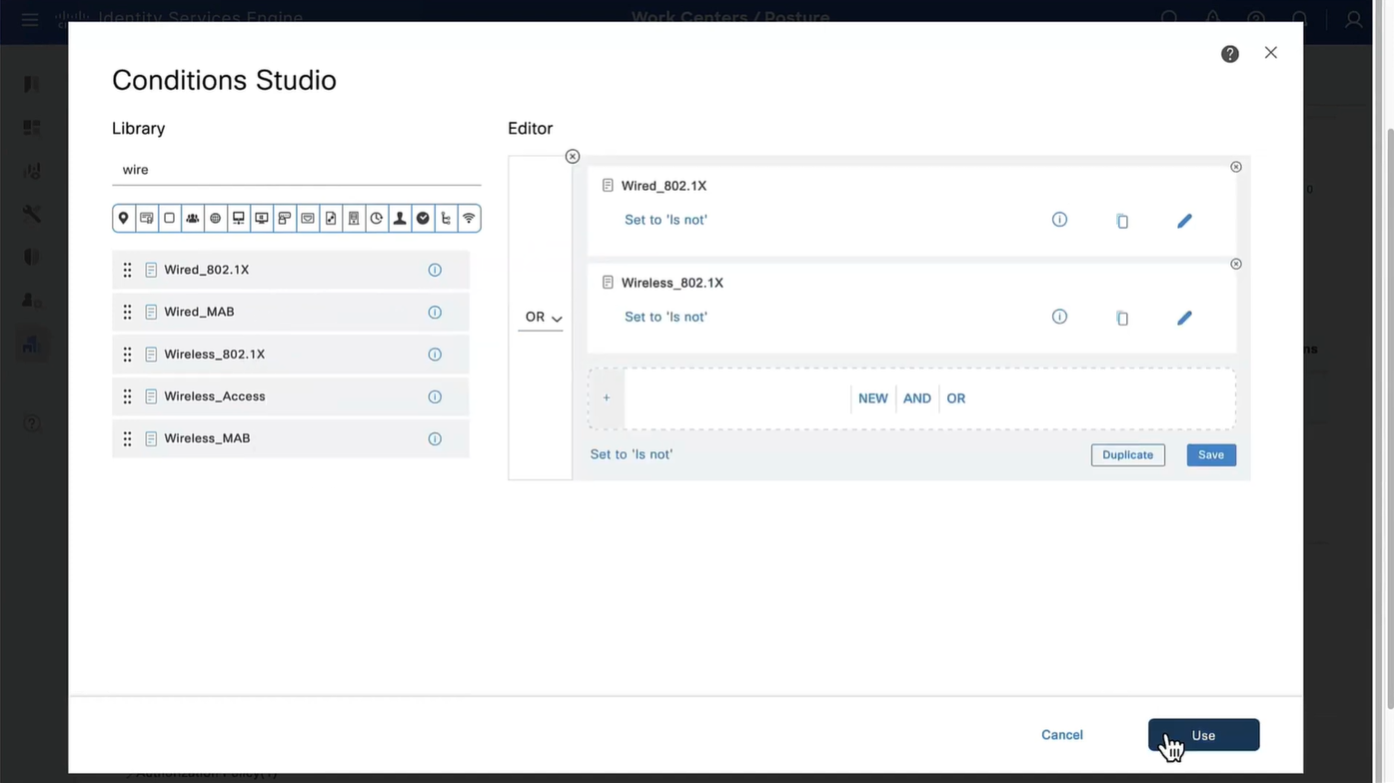
Task: Toggle 'Is not' on Wired_802.1X condition
Action: click(x=665, y=220)
